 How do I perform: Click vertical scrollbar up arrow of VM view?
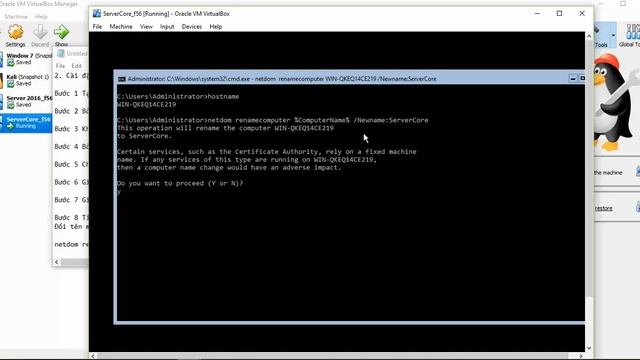tap(589, 36)
